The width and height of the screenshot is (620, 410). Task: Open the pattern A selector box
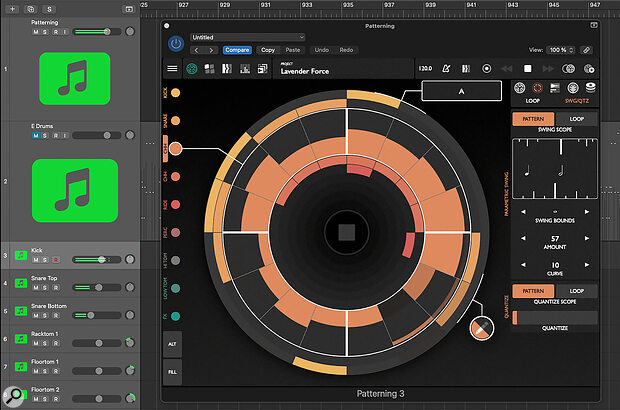pos(462,91)
